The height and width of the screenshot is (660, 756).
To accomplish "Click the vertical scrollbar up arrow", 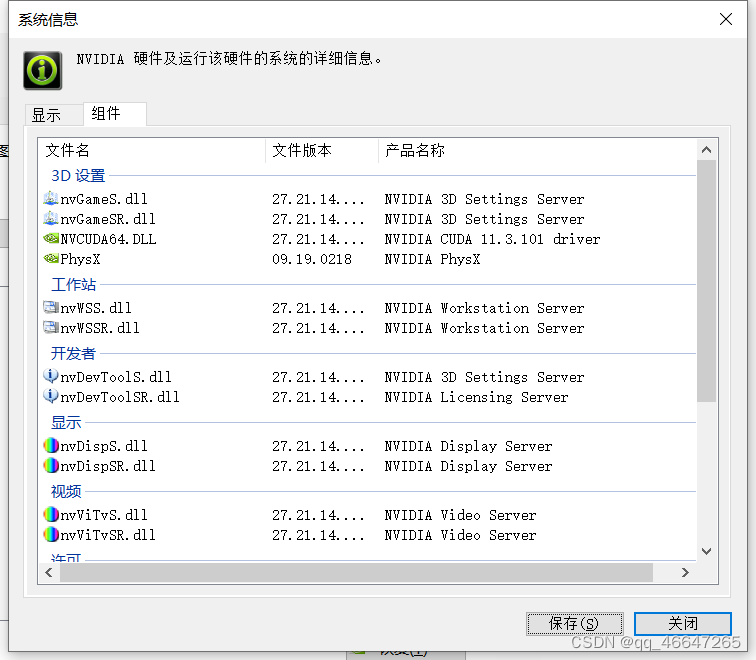I will click(x=706, y=149).
